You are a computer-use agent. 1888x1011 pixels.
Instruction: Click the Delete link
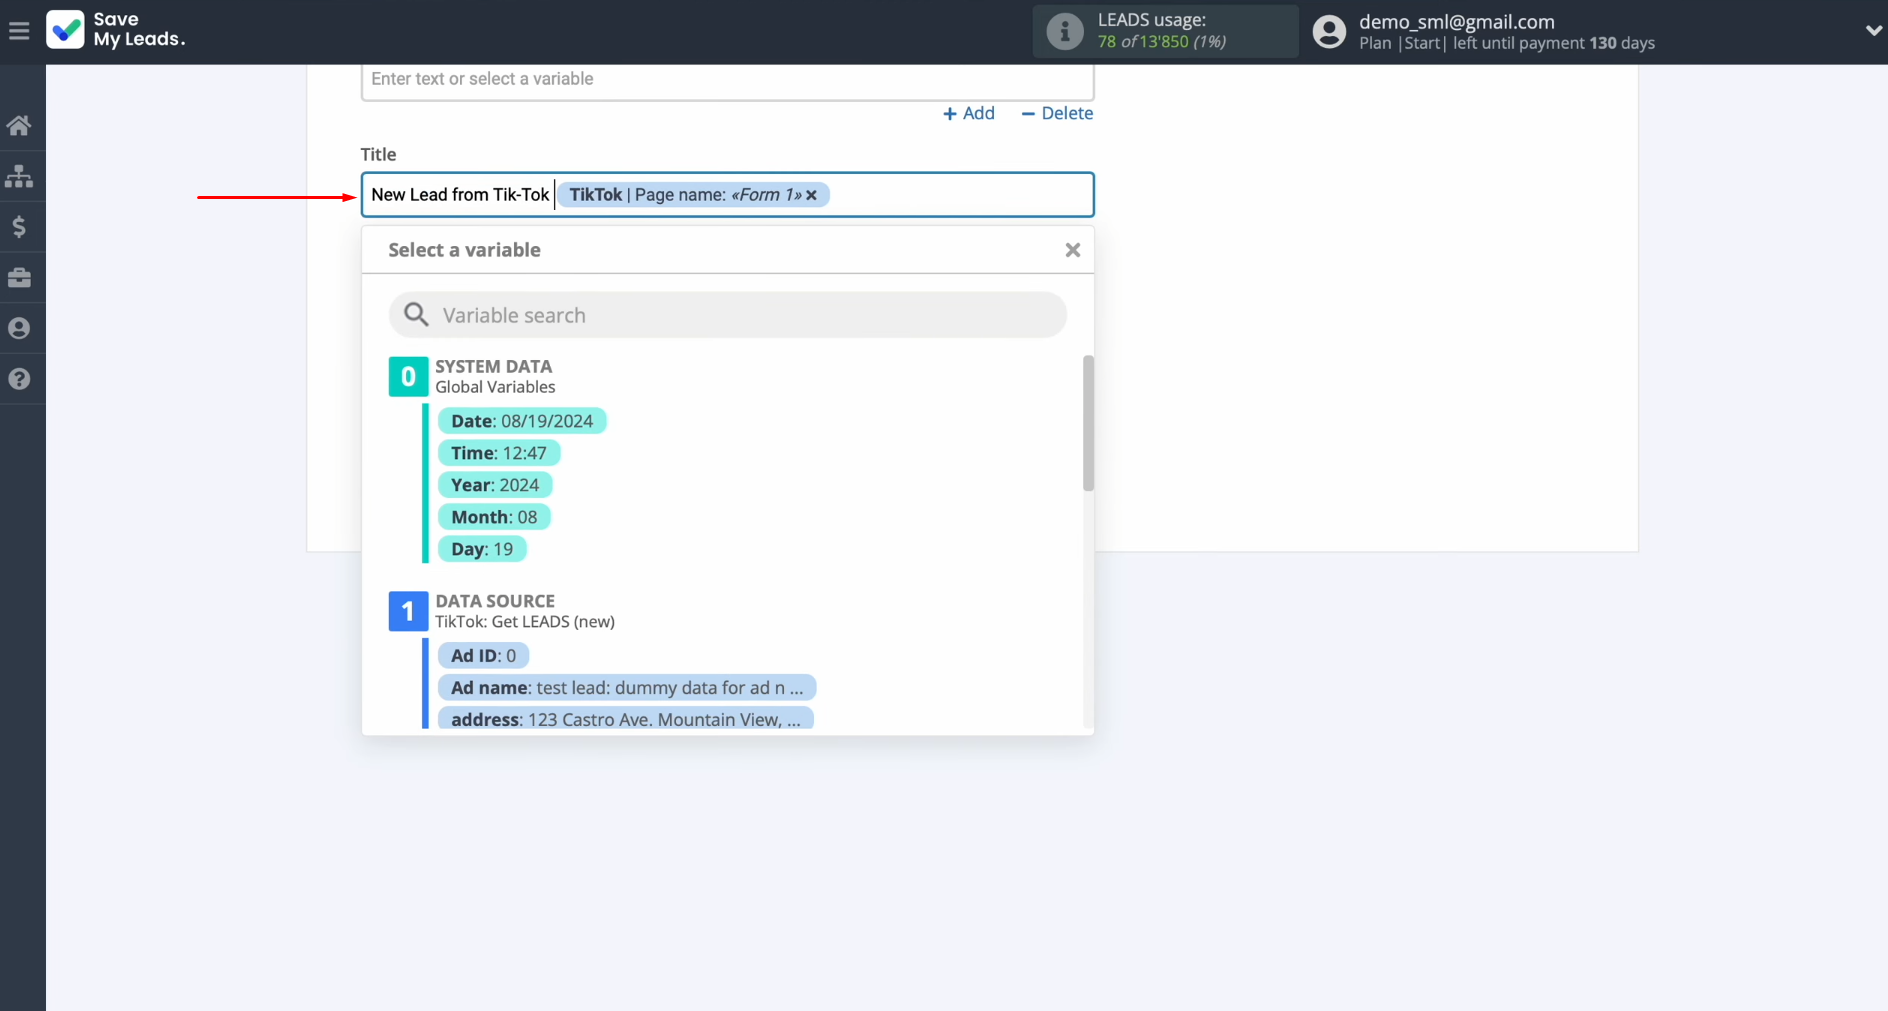(1057, 113)
